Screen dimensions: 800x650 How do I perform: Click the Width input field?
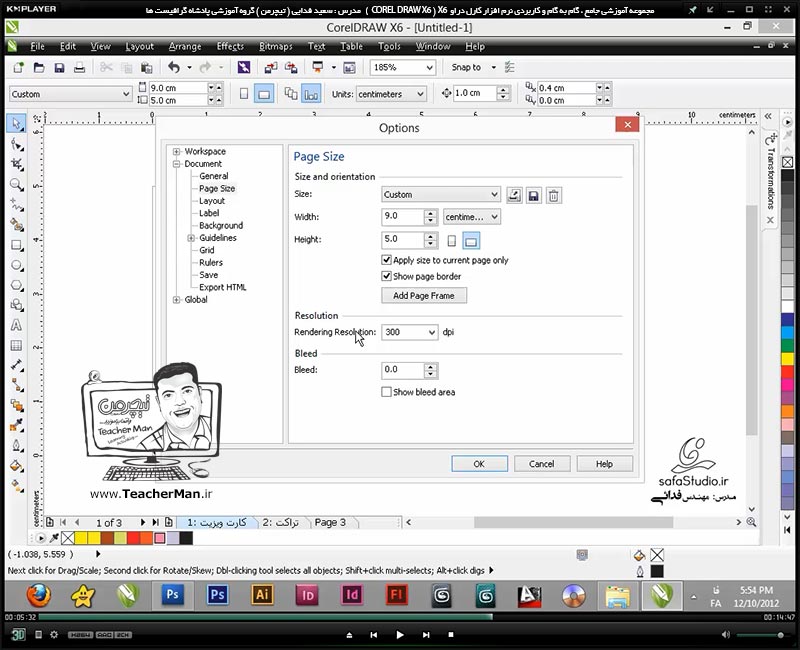click(403, 216)
